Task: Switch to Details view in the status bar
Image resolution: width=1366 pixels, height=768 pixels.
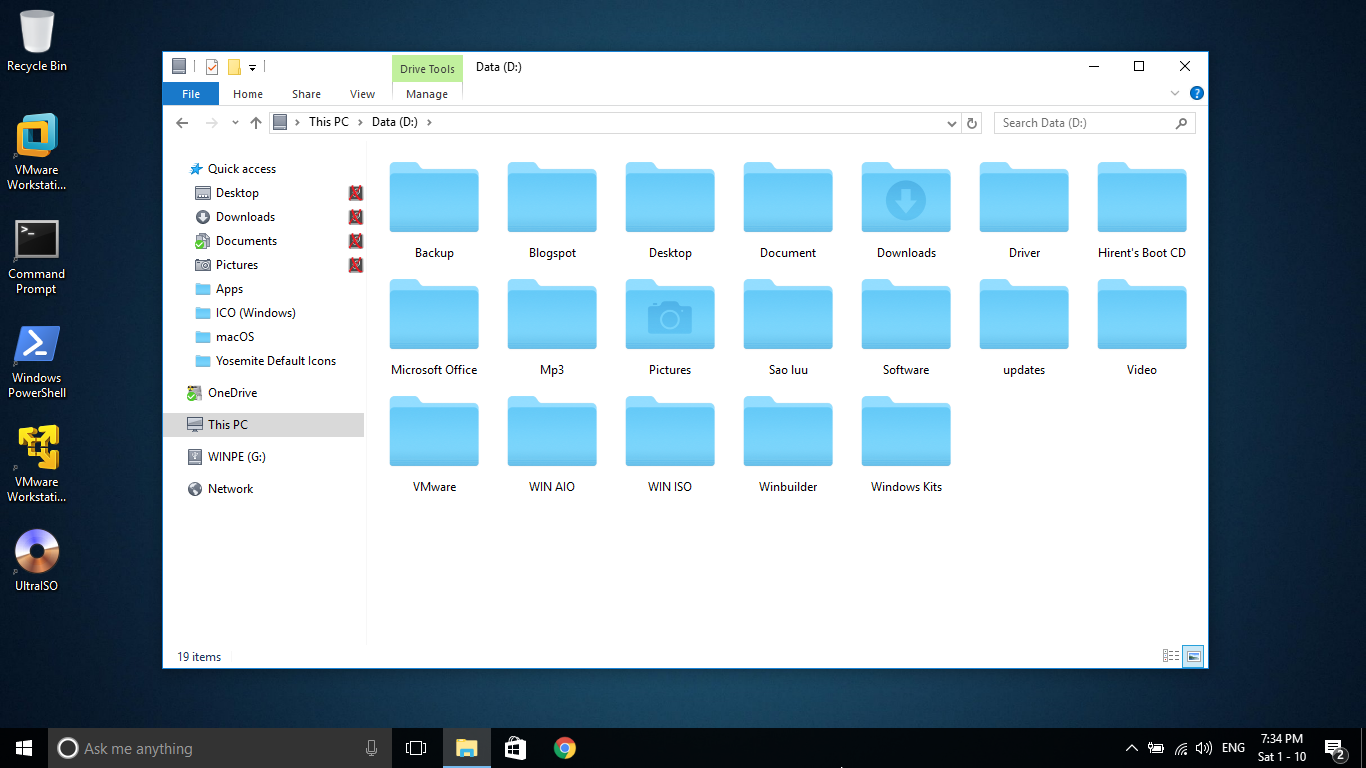Action: [x=1170, y=655]
